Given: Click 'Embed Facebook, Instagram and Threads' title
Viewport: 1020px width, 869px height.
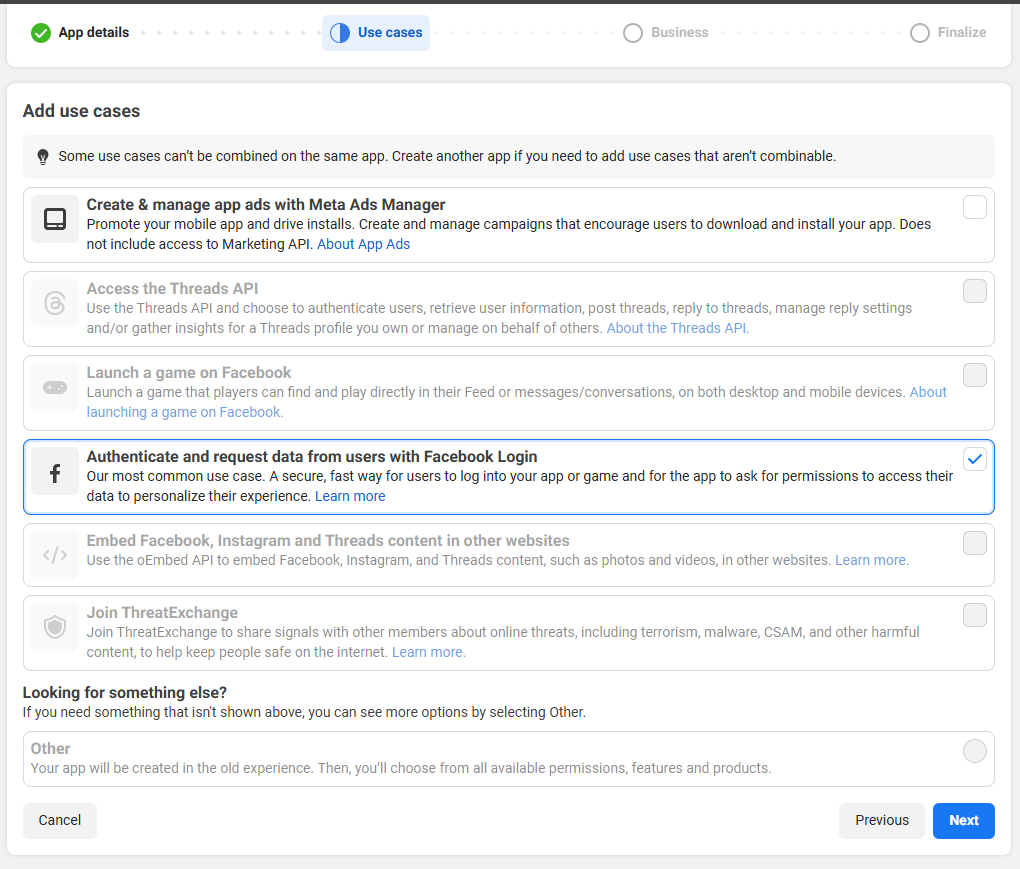Looking at the screenshot, I should [328, 540].
